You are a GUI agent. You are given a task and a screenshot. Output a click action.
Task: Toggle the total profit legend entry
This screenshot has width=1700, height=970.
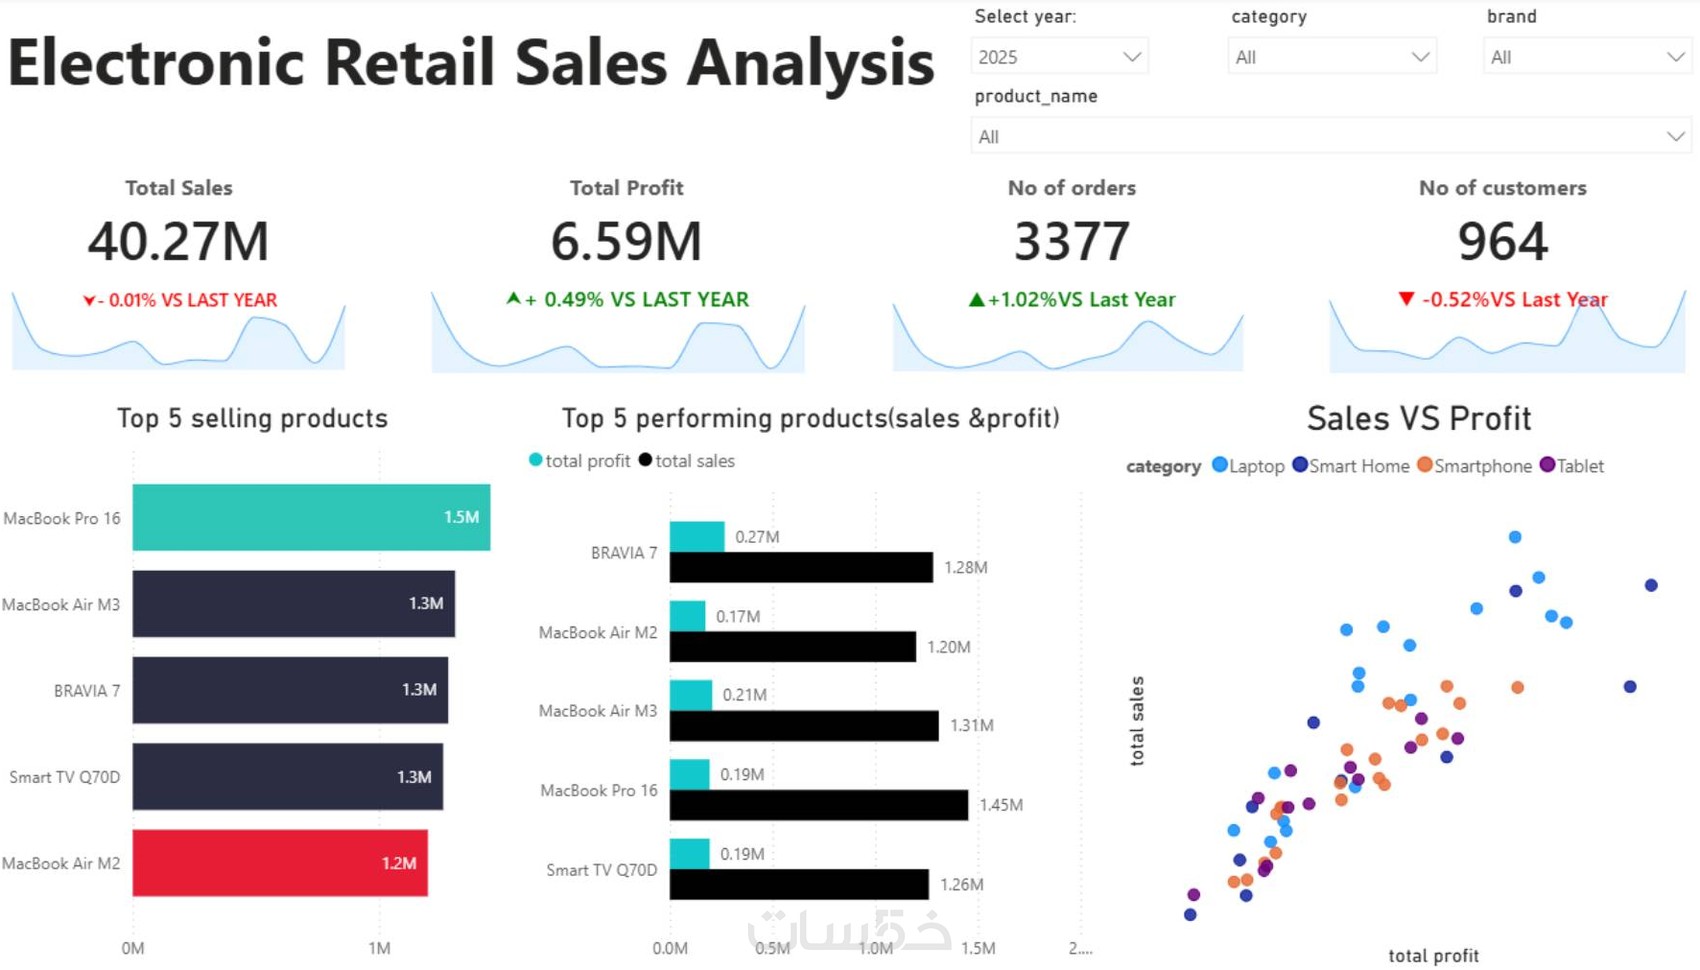point(580,460)
